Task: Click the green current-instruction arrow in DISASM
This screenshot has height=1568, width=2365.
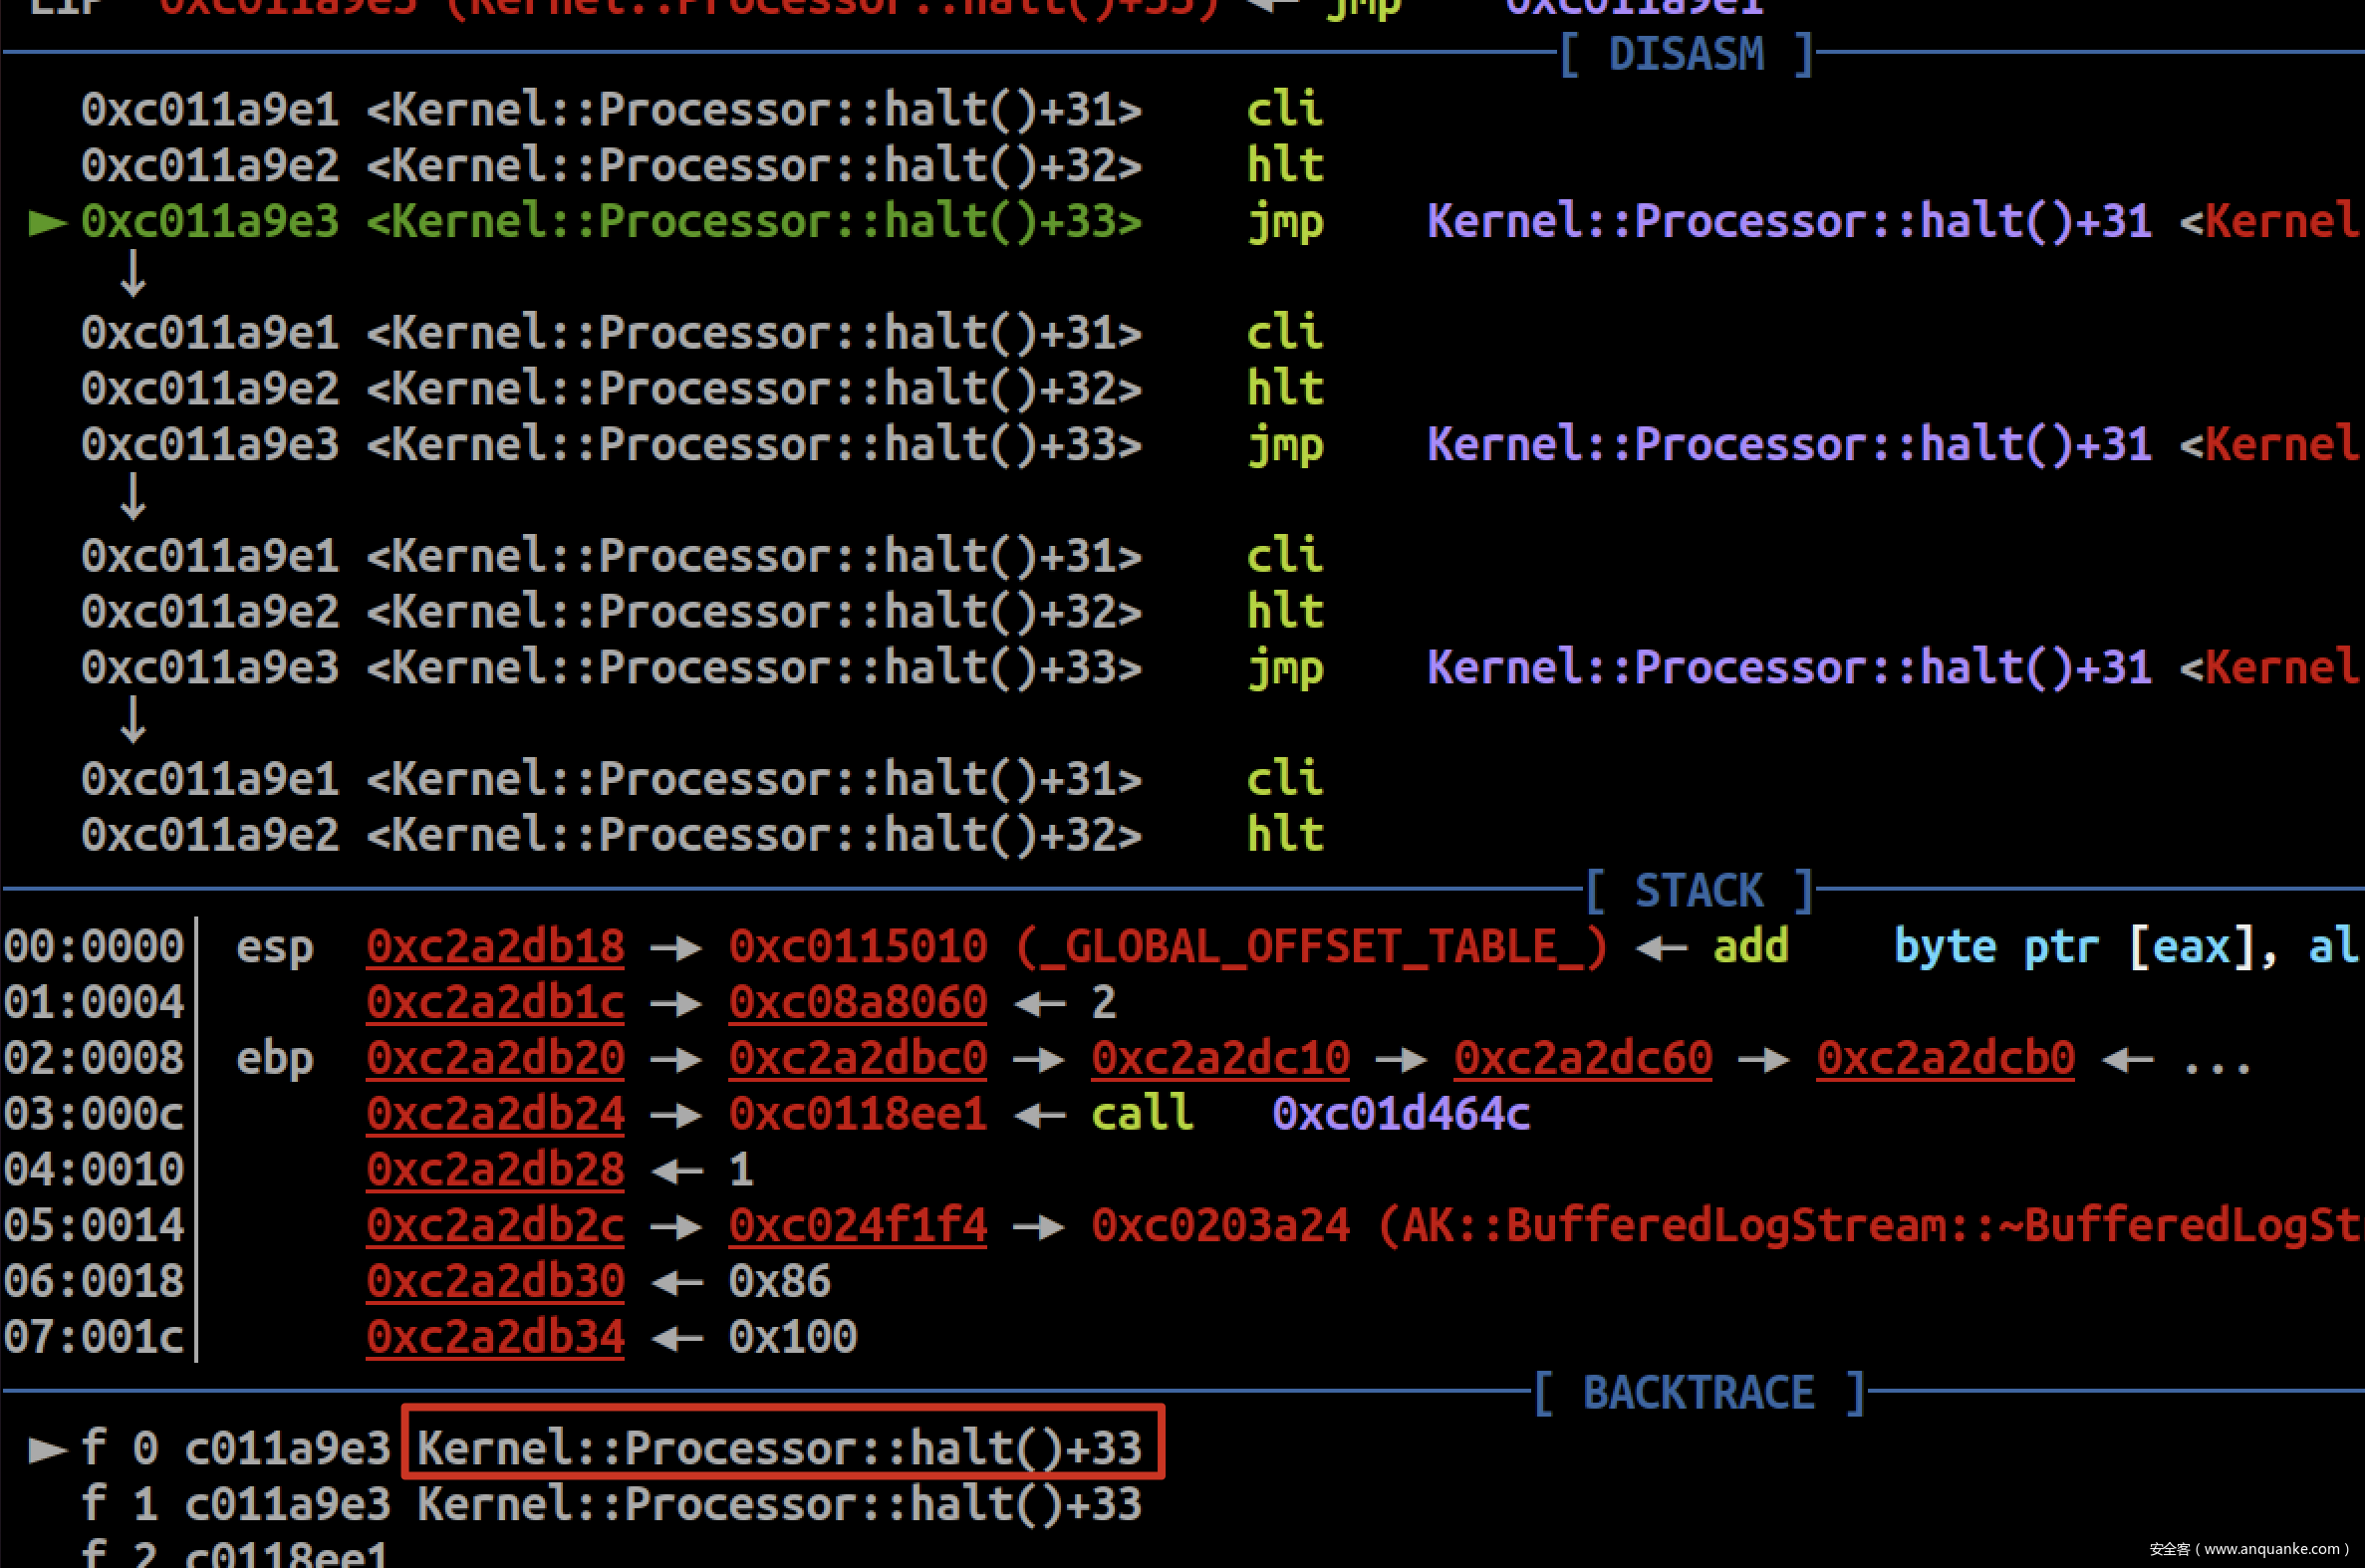Action: 47,222
